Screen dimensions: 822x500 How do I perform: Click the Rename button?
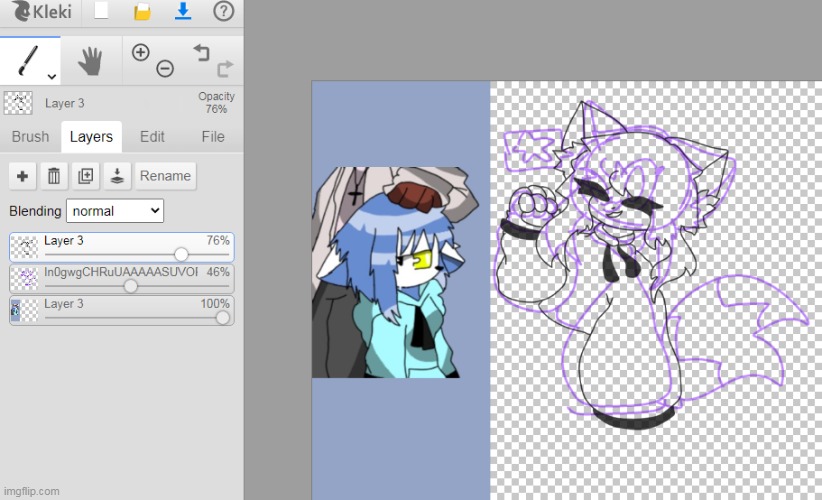[165, 176]
